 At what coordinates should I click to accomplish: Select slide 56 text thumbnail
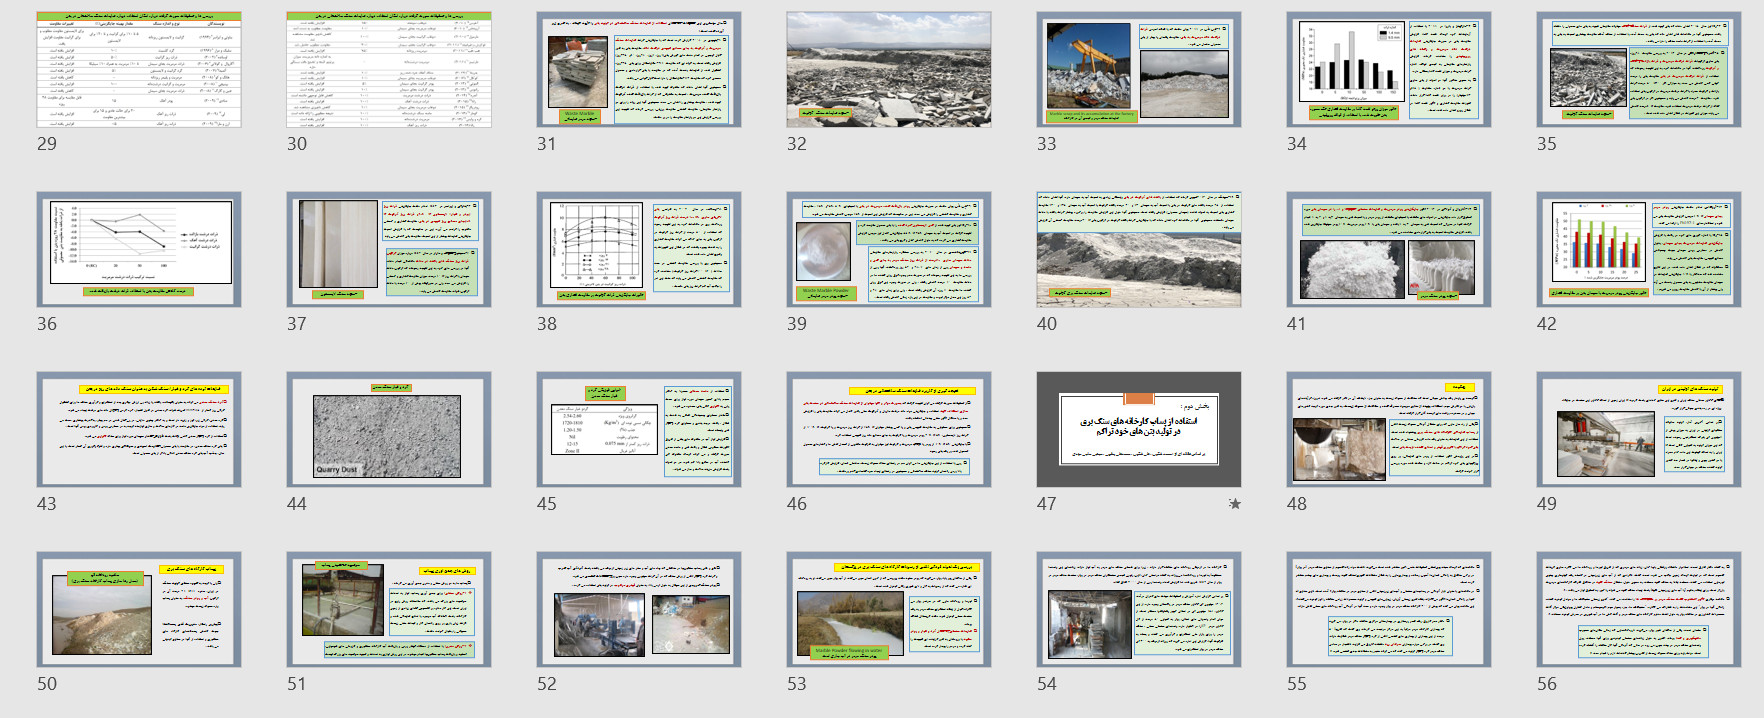(x=1639, y=609)
